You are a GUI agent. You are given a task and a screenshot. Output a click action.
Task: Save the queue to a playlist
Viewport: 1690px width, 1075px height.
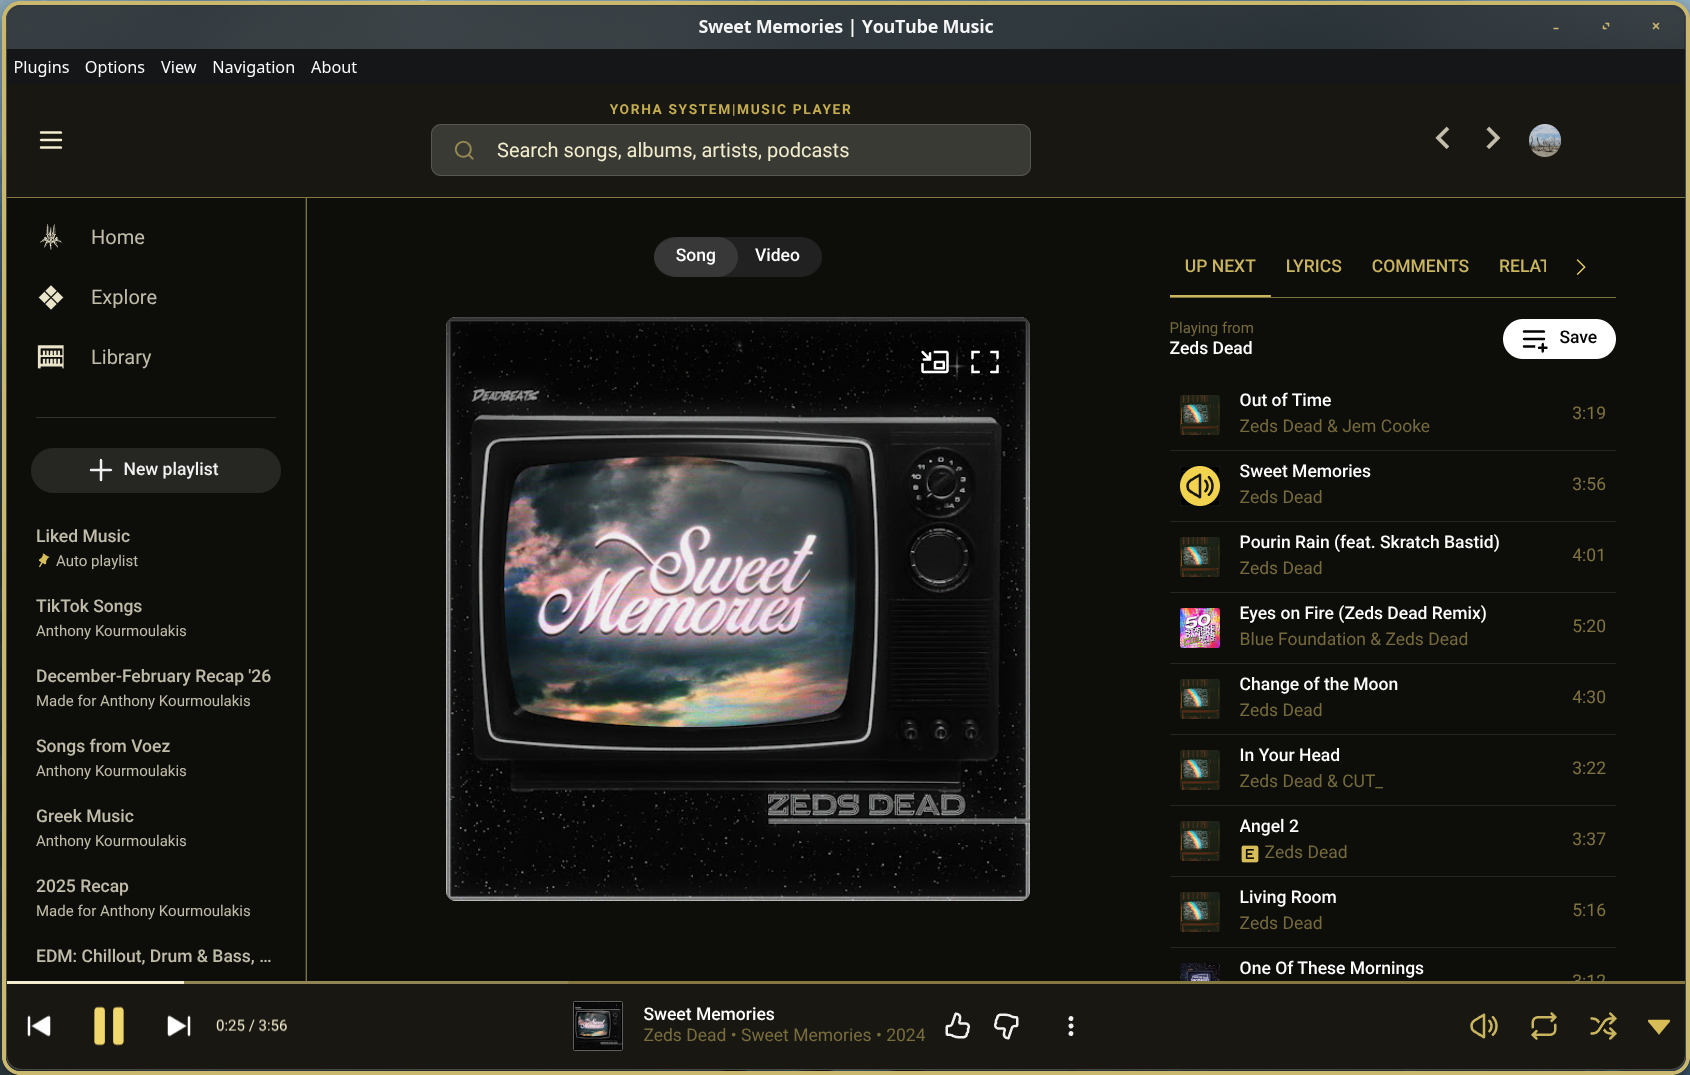coord(1559,339)
